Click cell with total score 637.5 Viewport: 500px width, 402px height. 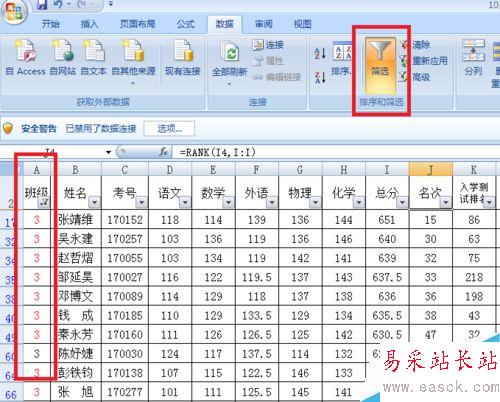point(387,277)
